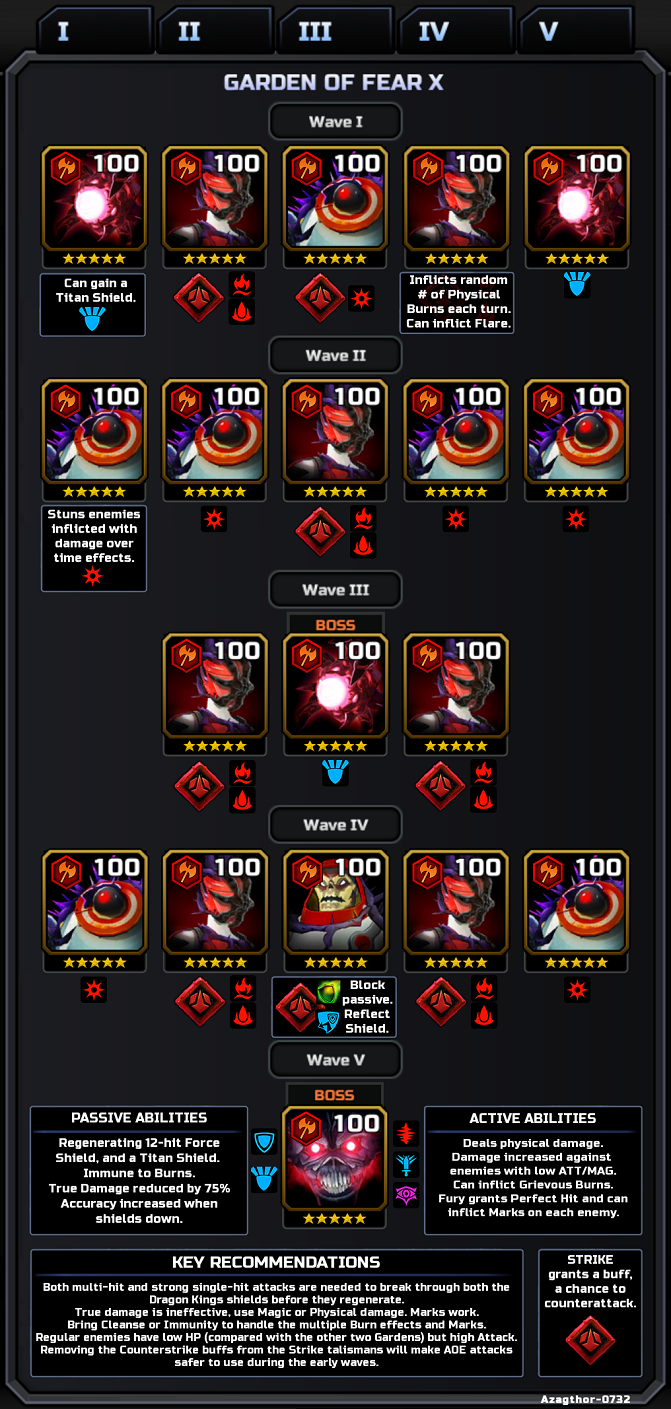Screen dimensions: 671x1409
Task: Click blue Titan Shield icon under Wave III boss
Action: point(335,771)
